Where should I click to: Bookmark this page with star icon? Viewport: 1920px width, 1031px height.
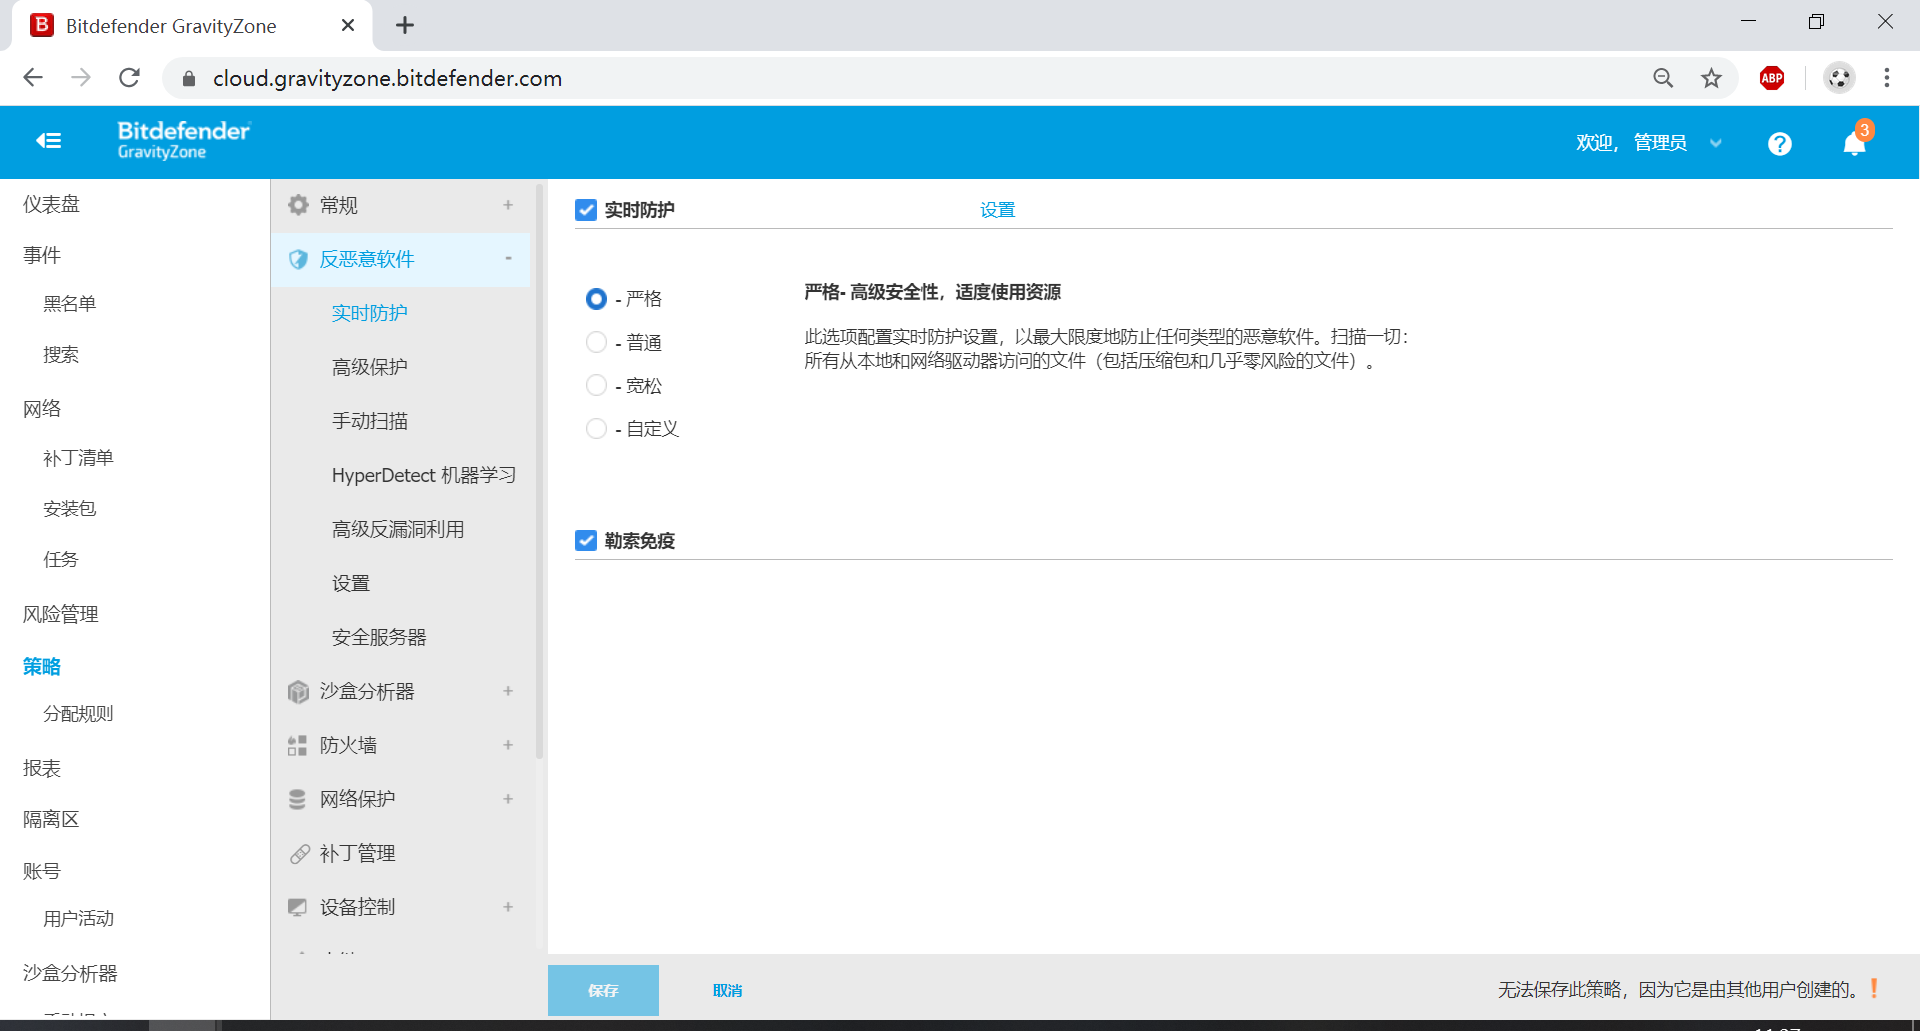pos(1712,78)
